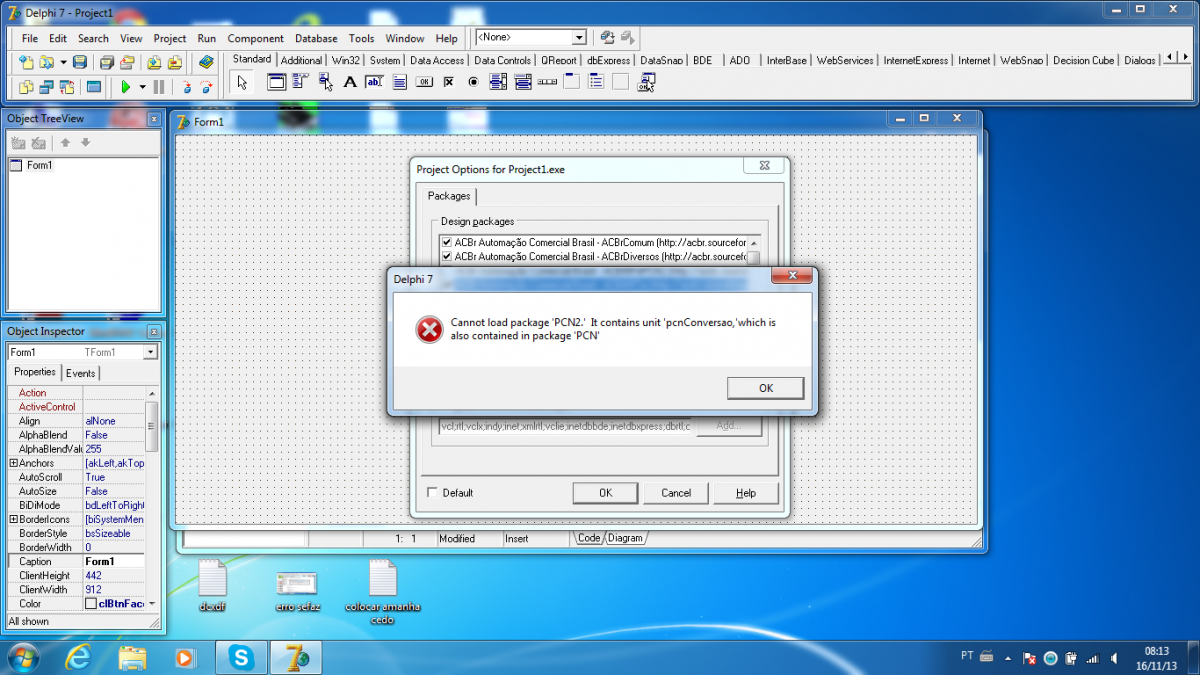Viewport: 1200px width, 675px height.
Task: Open the Tools menu
Action: [362, 38]
